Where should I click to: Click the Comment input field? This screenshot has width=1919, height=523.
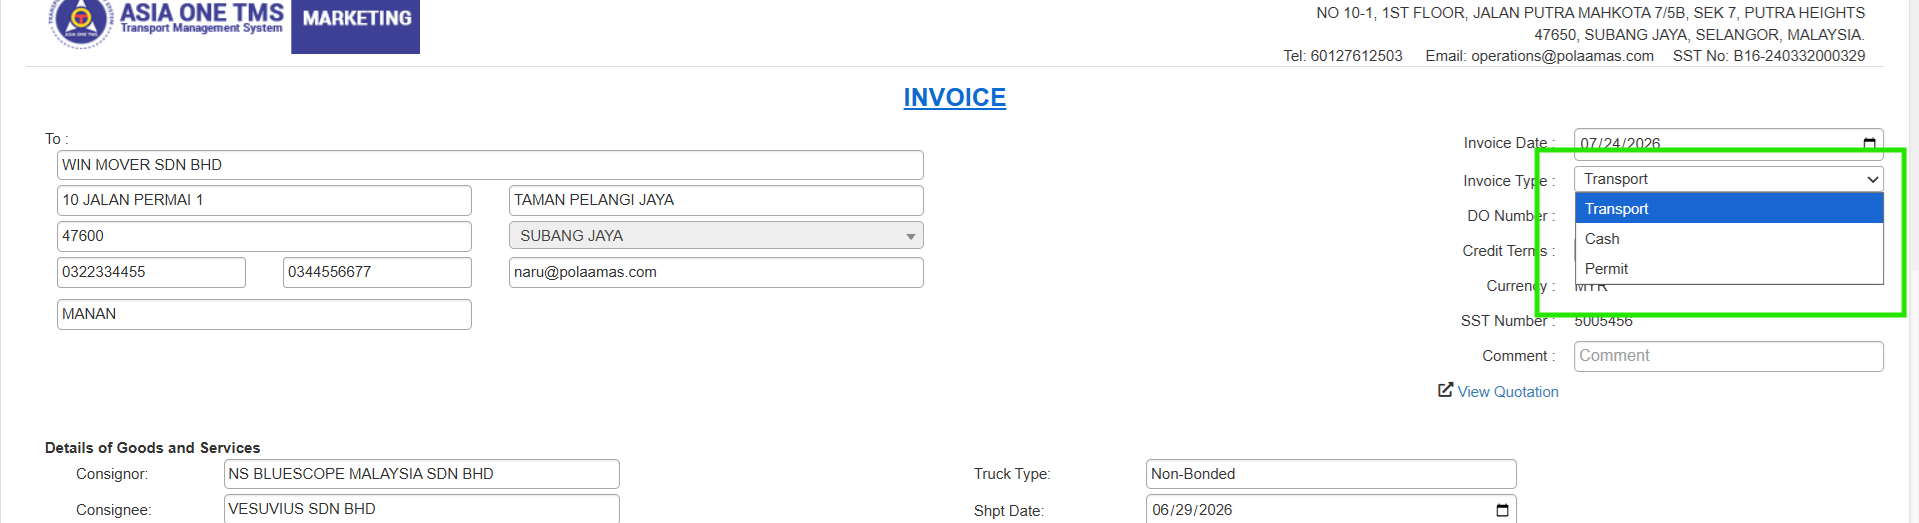[x=1729, y=356]
